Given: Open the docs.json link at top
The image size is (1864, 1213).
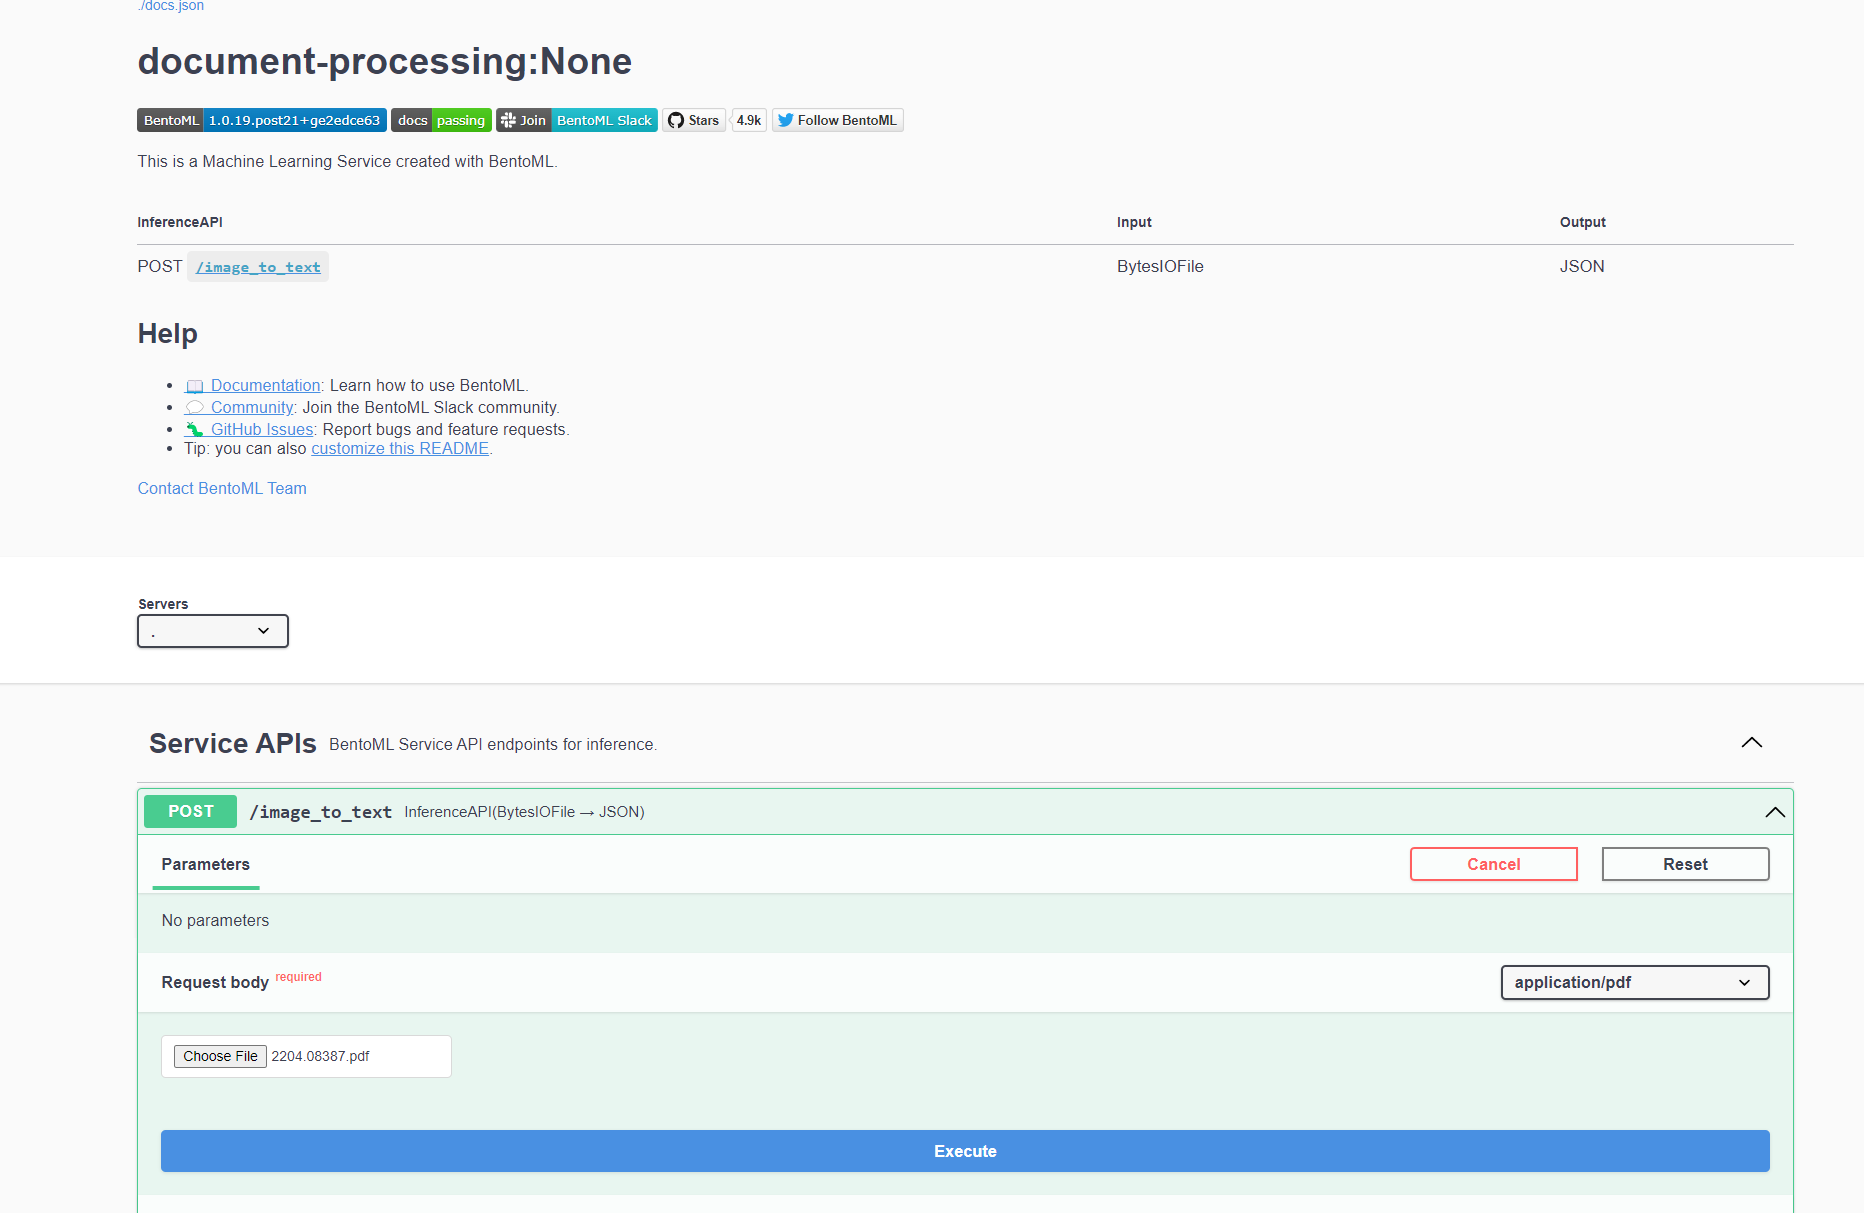Looking at the screenshot, I should [x=171, y=6].
